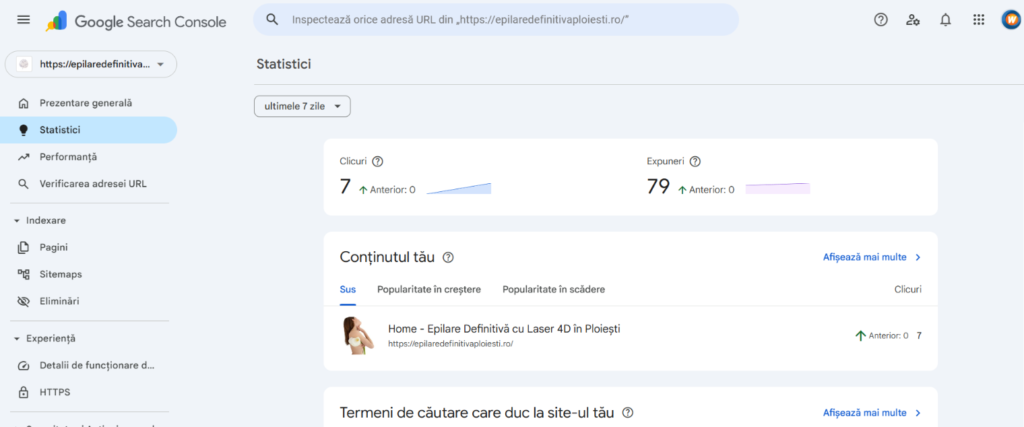The width and height of the screenshot is (1024, 427).
Task: Collapse the Experiență sidebar section
Action: point(17,338)
